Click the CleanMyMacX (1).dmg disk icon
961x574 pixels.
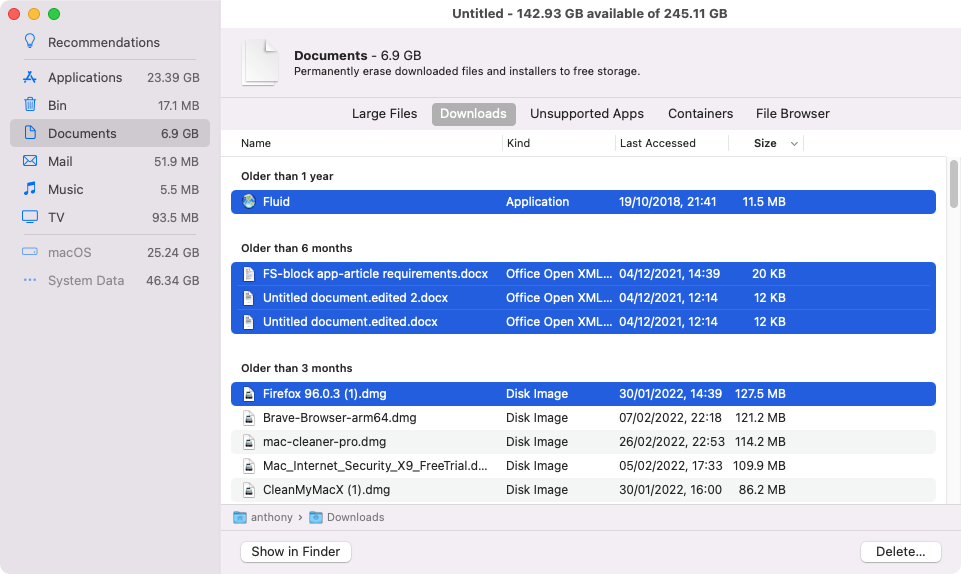248,489
